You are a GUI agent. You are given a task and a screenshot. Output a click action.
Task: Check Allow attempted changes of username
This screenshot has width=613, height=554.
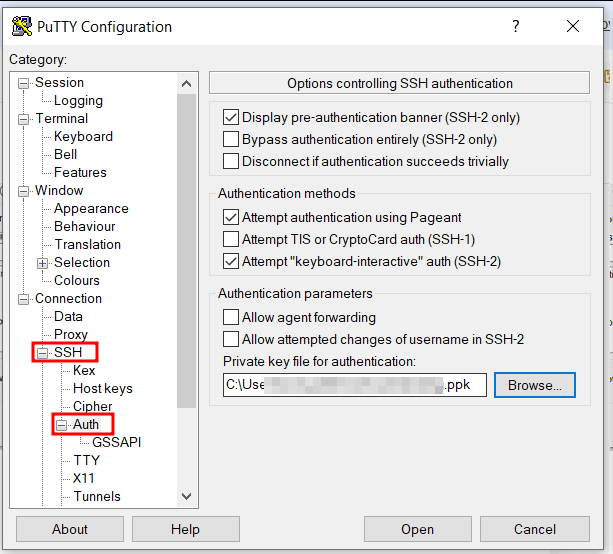coord(231,339)
